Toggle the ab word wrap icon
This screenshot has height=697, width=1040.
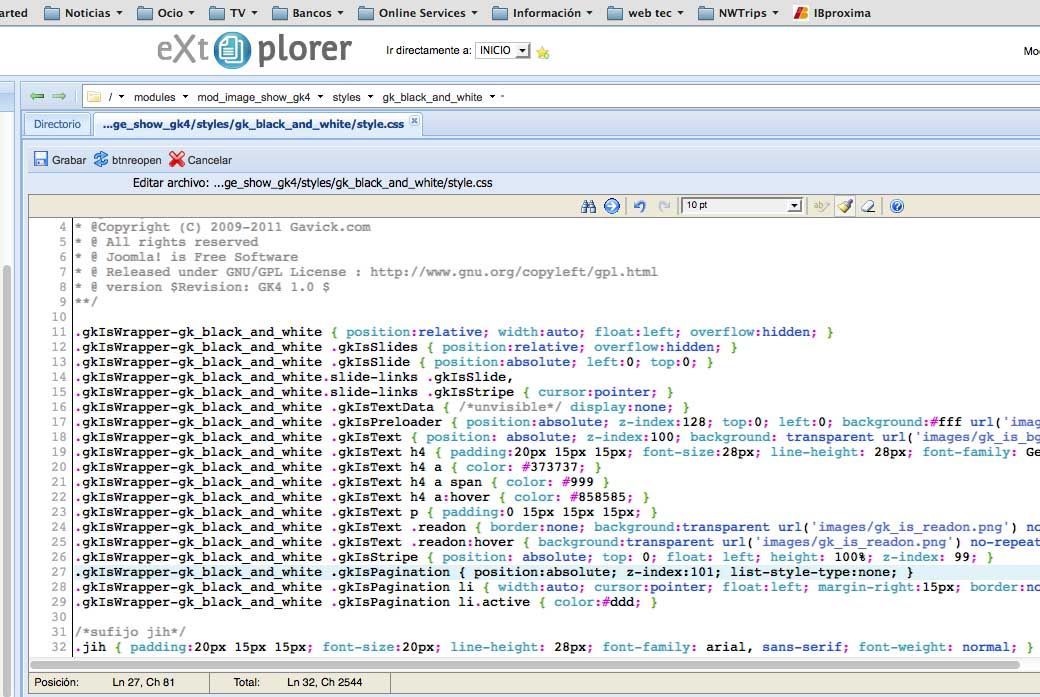[820, 206]
